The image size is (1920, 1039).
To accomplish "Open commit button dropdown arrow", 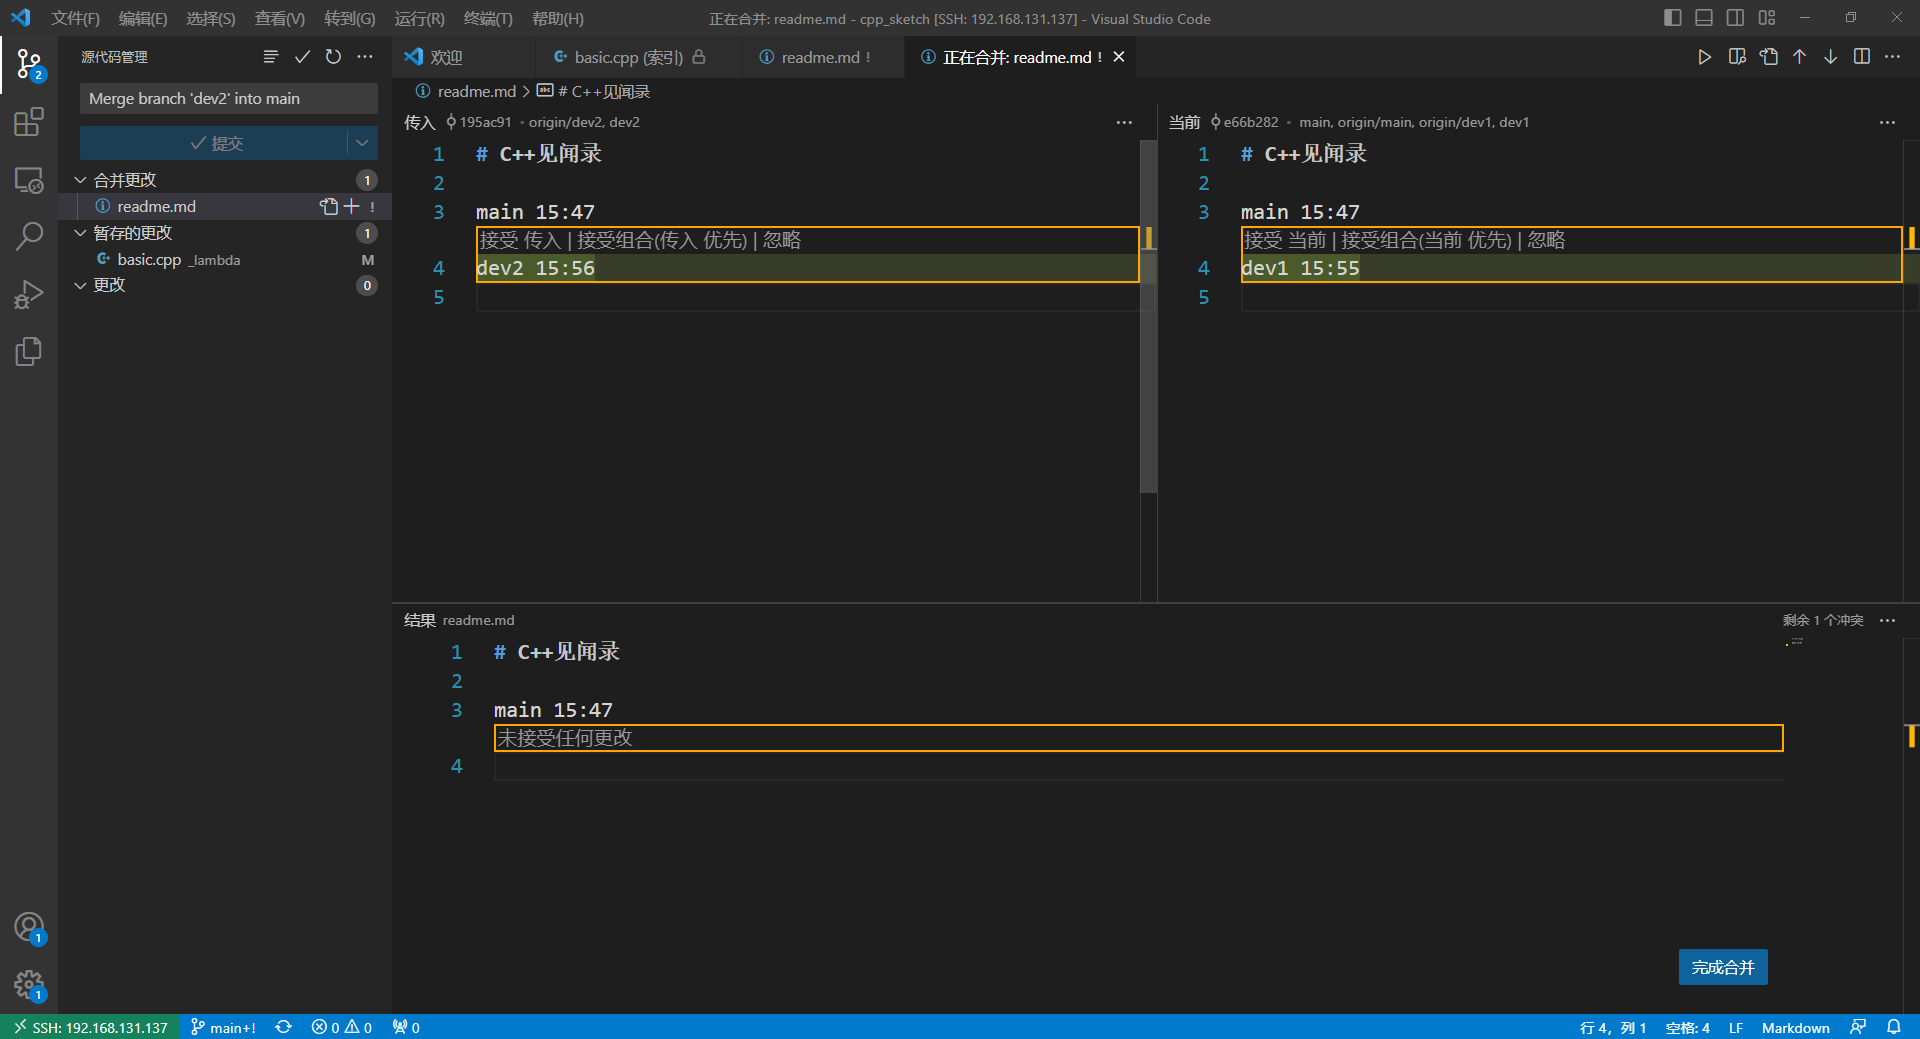I will pos(362,143).
